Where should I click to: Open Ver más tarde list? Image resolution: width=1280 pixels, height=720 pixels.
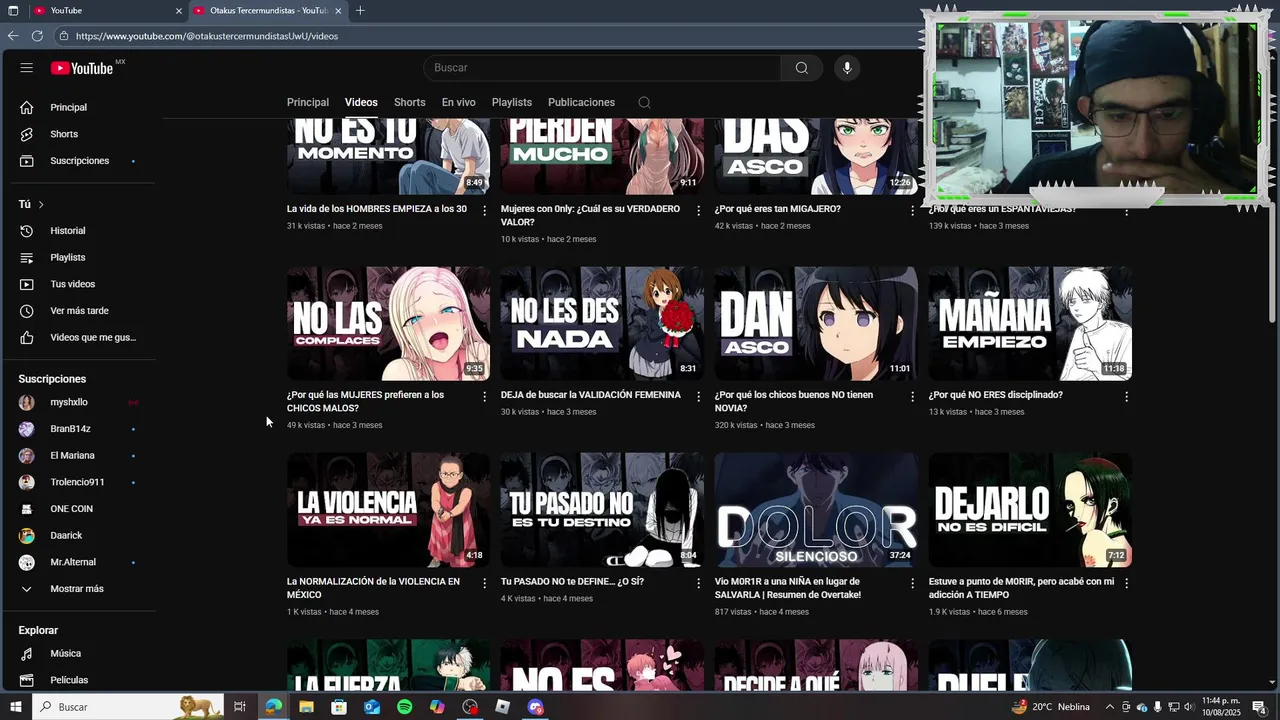pos(78,311)
